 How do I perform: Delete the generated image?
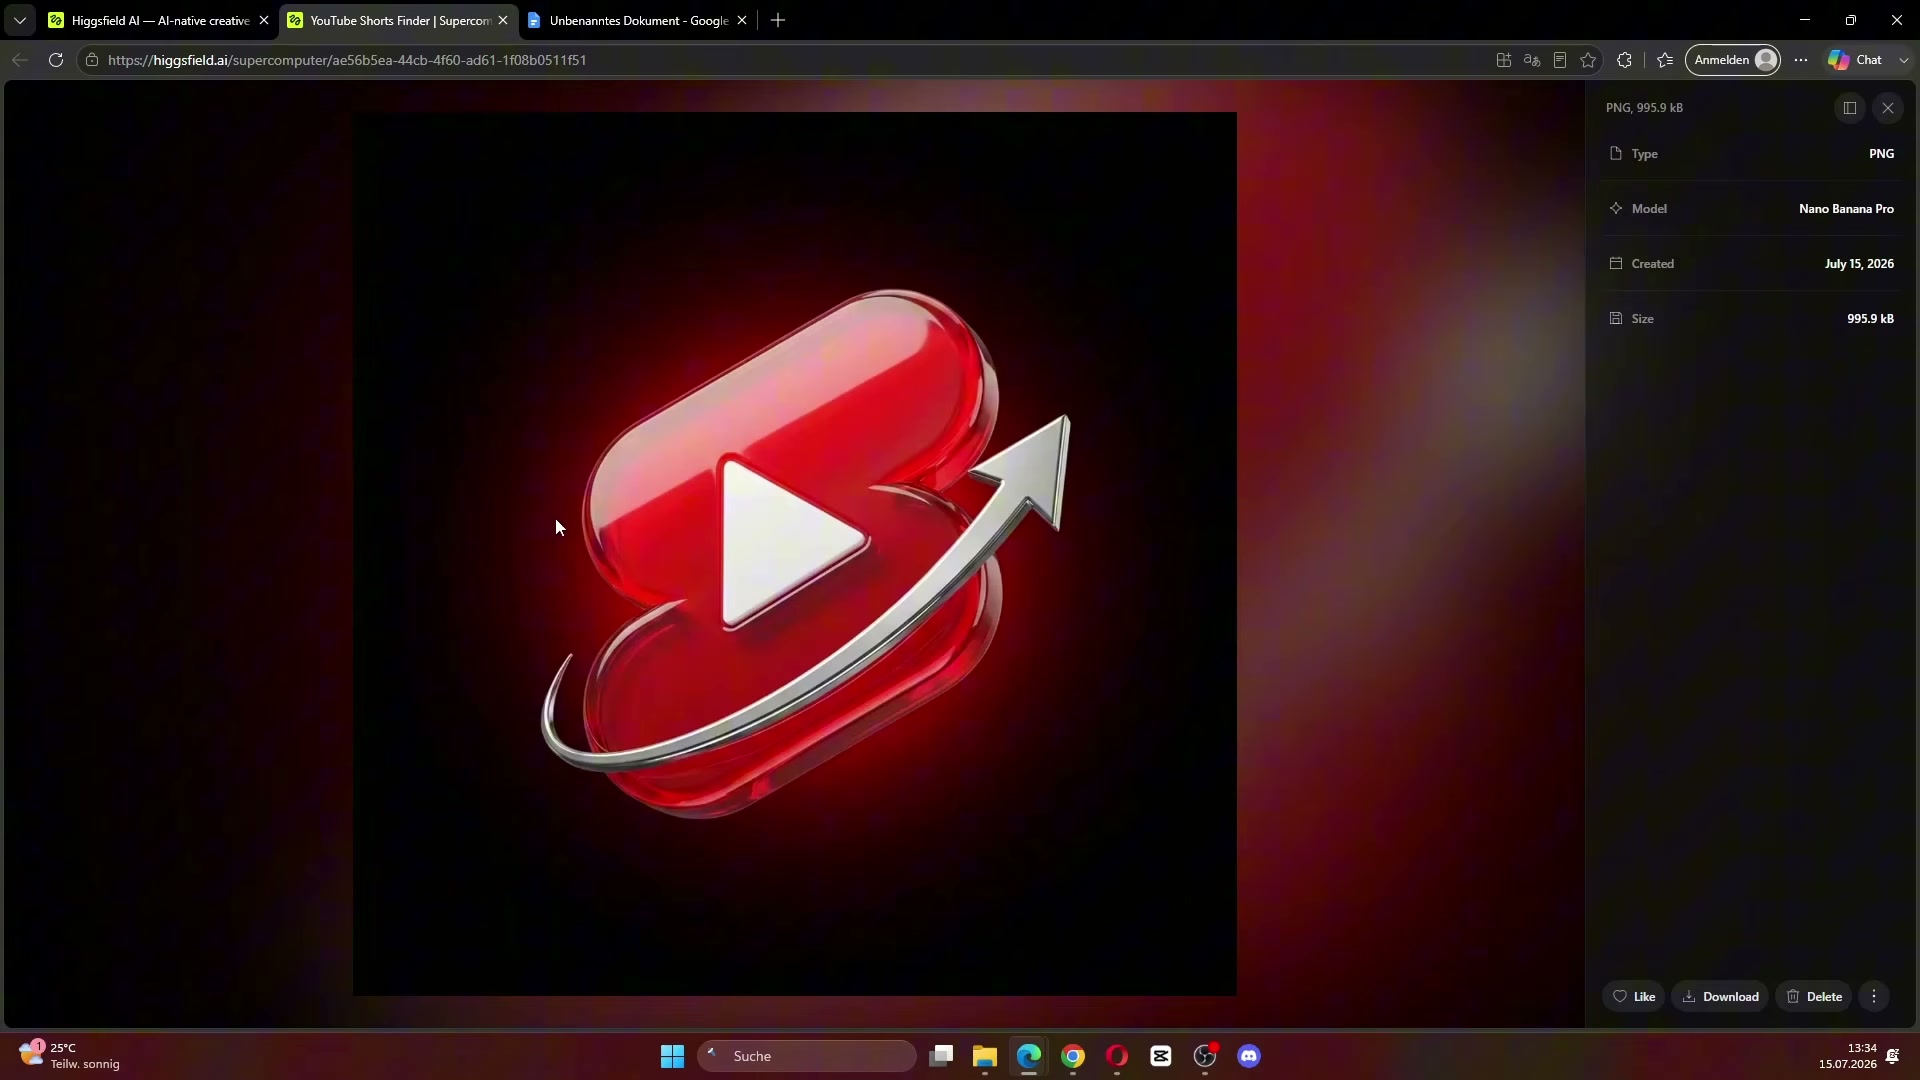pyautogui.click(x=1814, y=997)
